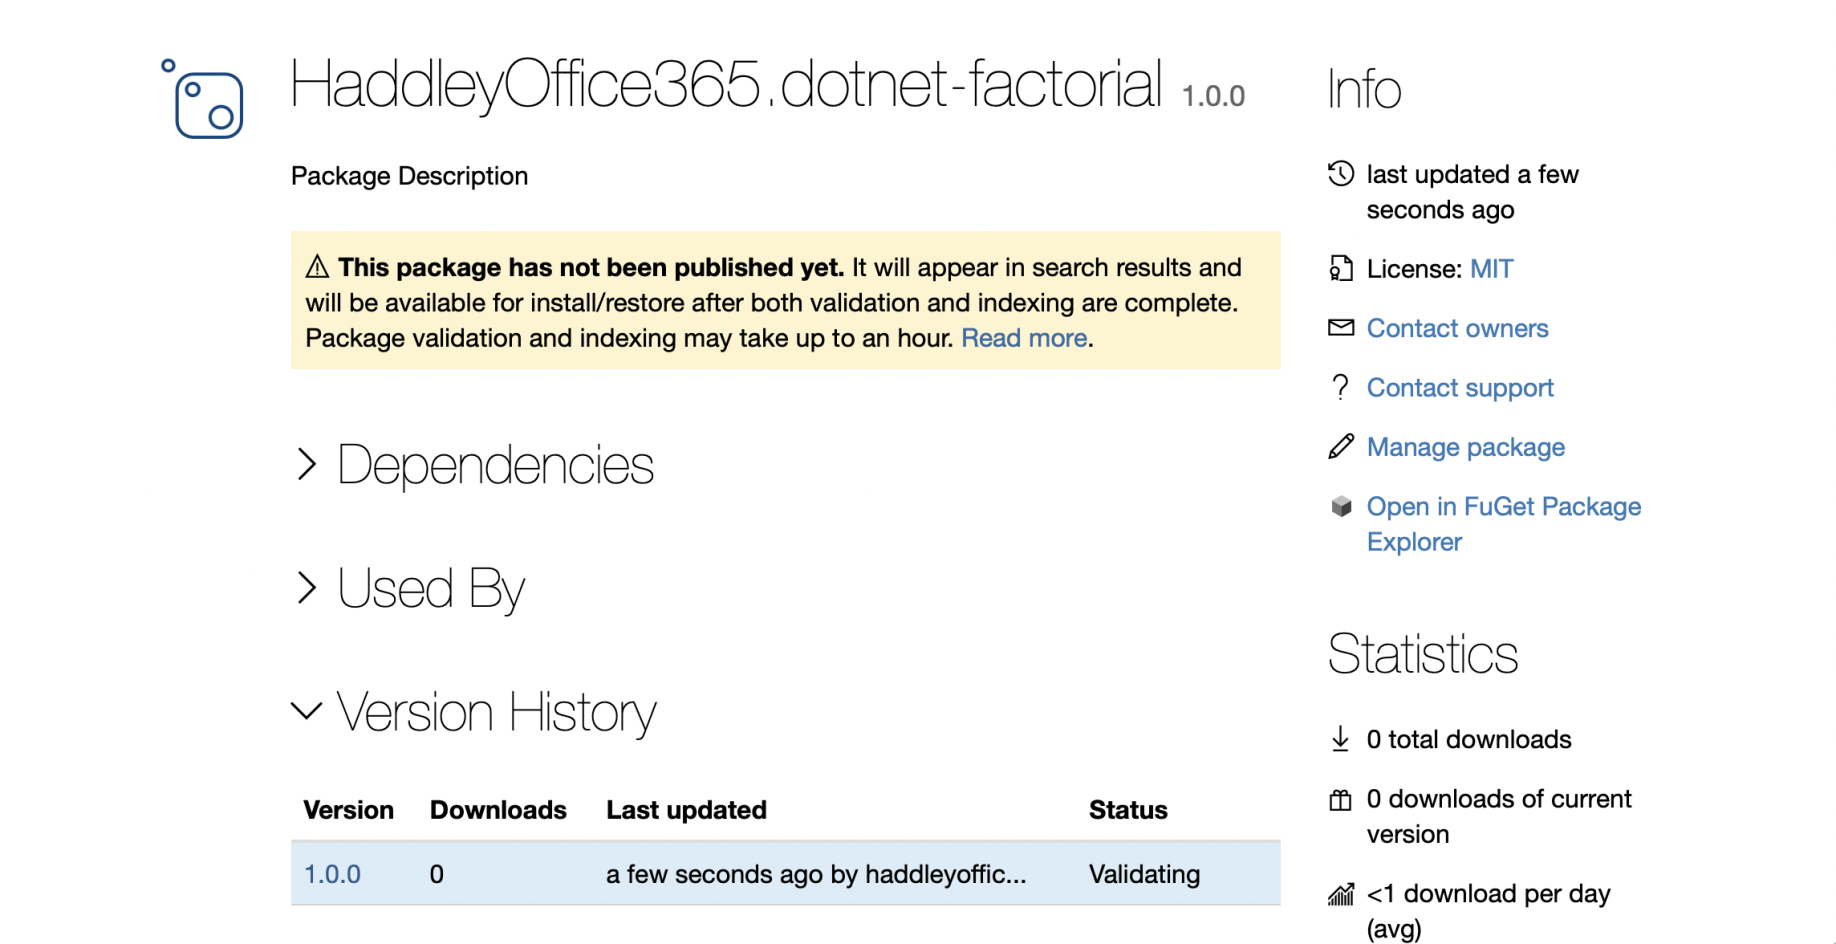Screen dimensions: 1836x944
Task: Open the Contact owners link
Action: click(x=1457, y=328)
